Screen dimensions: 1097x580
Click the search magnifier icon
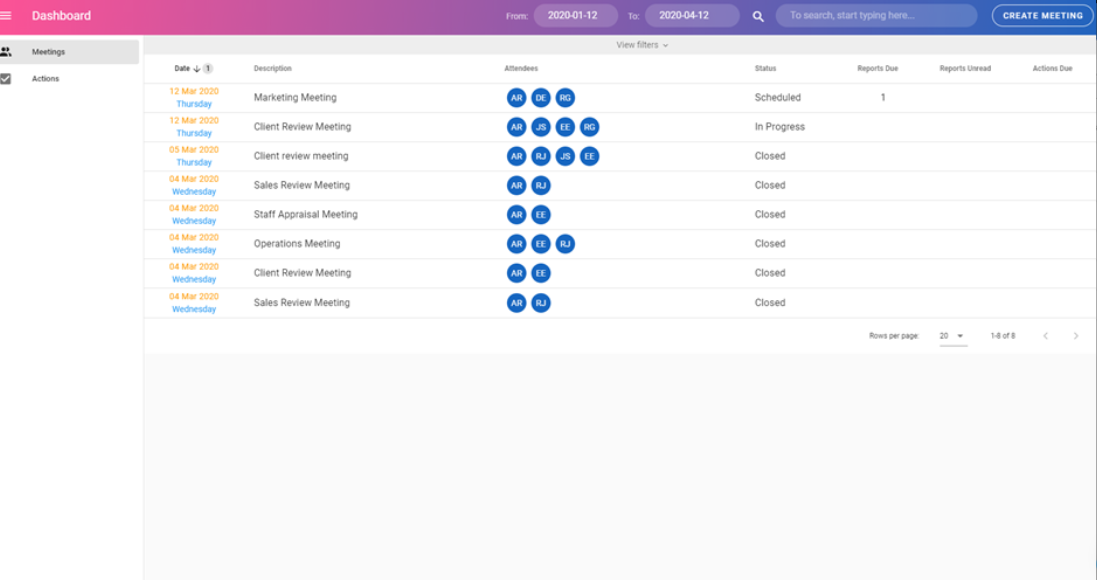coord(758,15)
